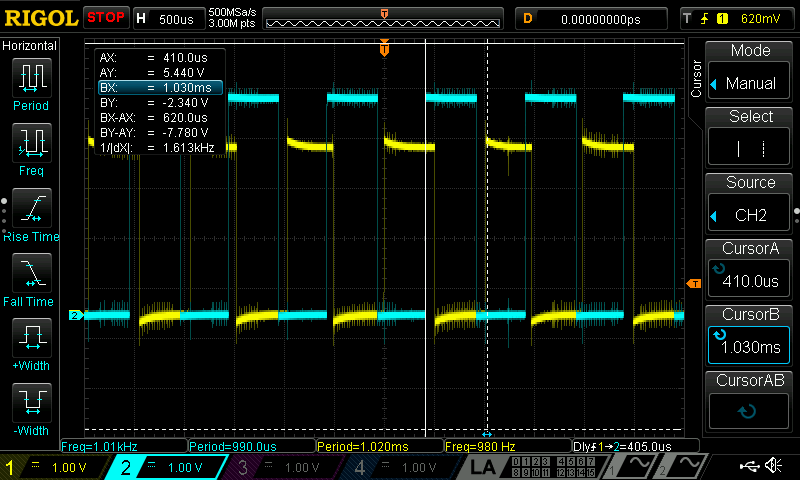This screenshot has height=480, width=800.
Task: Choose the Rise Time measurement icon
Action: point(32,212)
